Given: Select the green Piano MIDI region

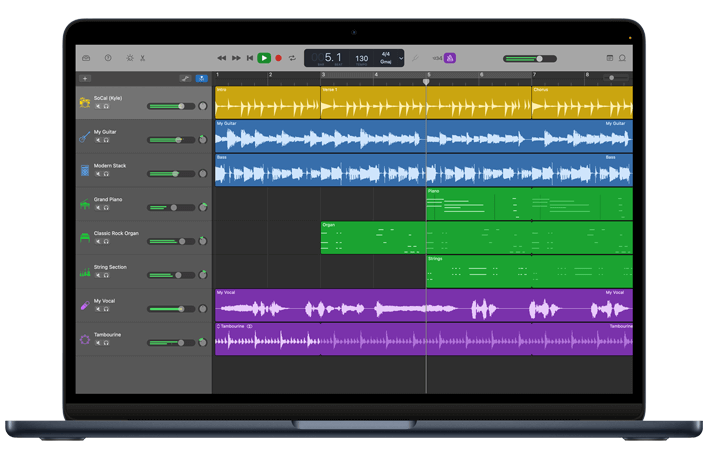Looking at the screenshot, I should 529,204.
